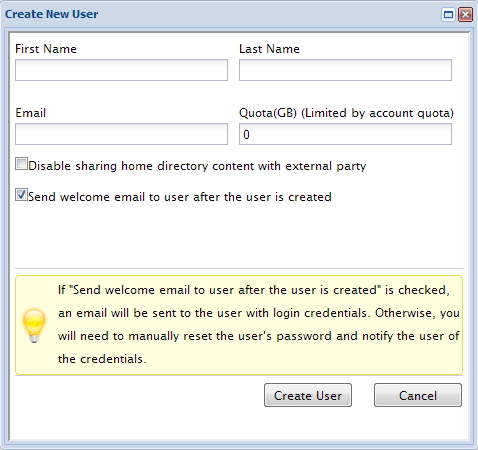Screen dimensions: 478x450
Task: Click the 'Disable sharing home directory content' label text
Action: tap(197, 166)
